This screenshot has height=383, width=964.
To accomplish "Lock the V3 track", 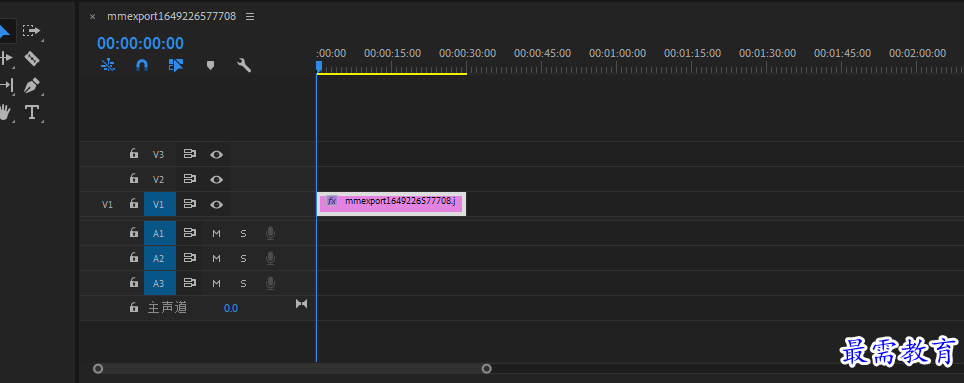I will pyautogui.click(x=134, y=154).
